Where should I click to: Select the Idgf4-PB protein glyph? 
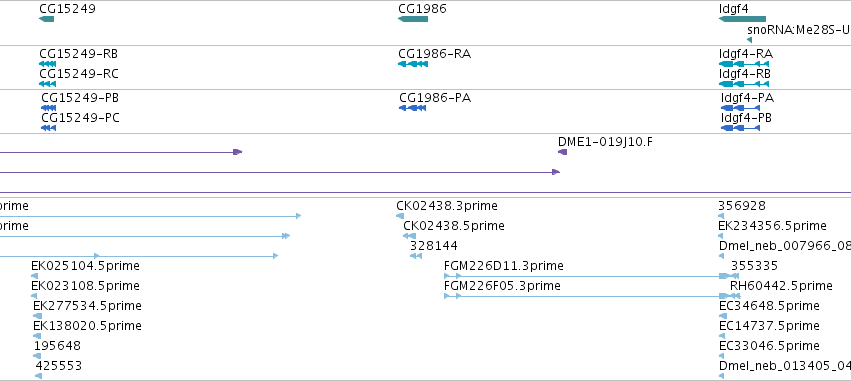point(740,128)
